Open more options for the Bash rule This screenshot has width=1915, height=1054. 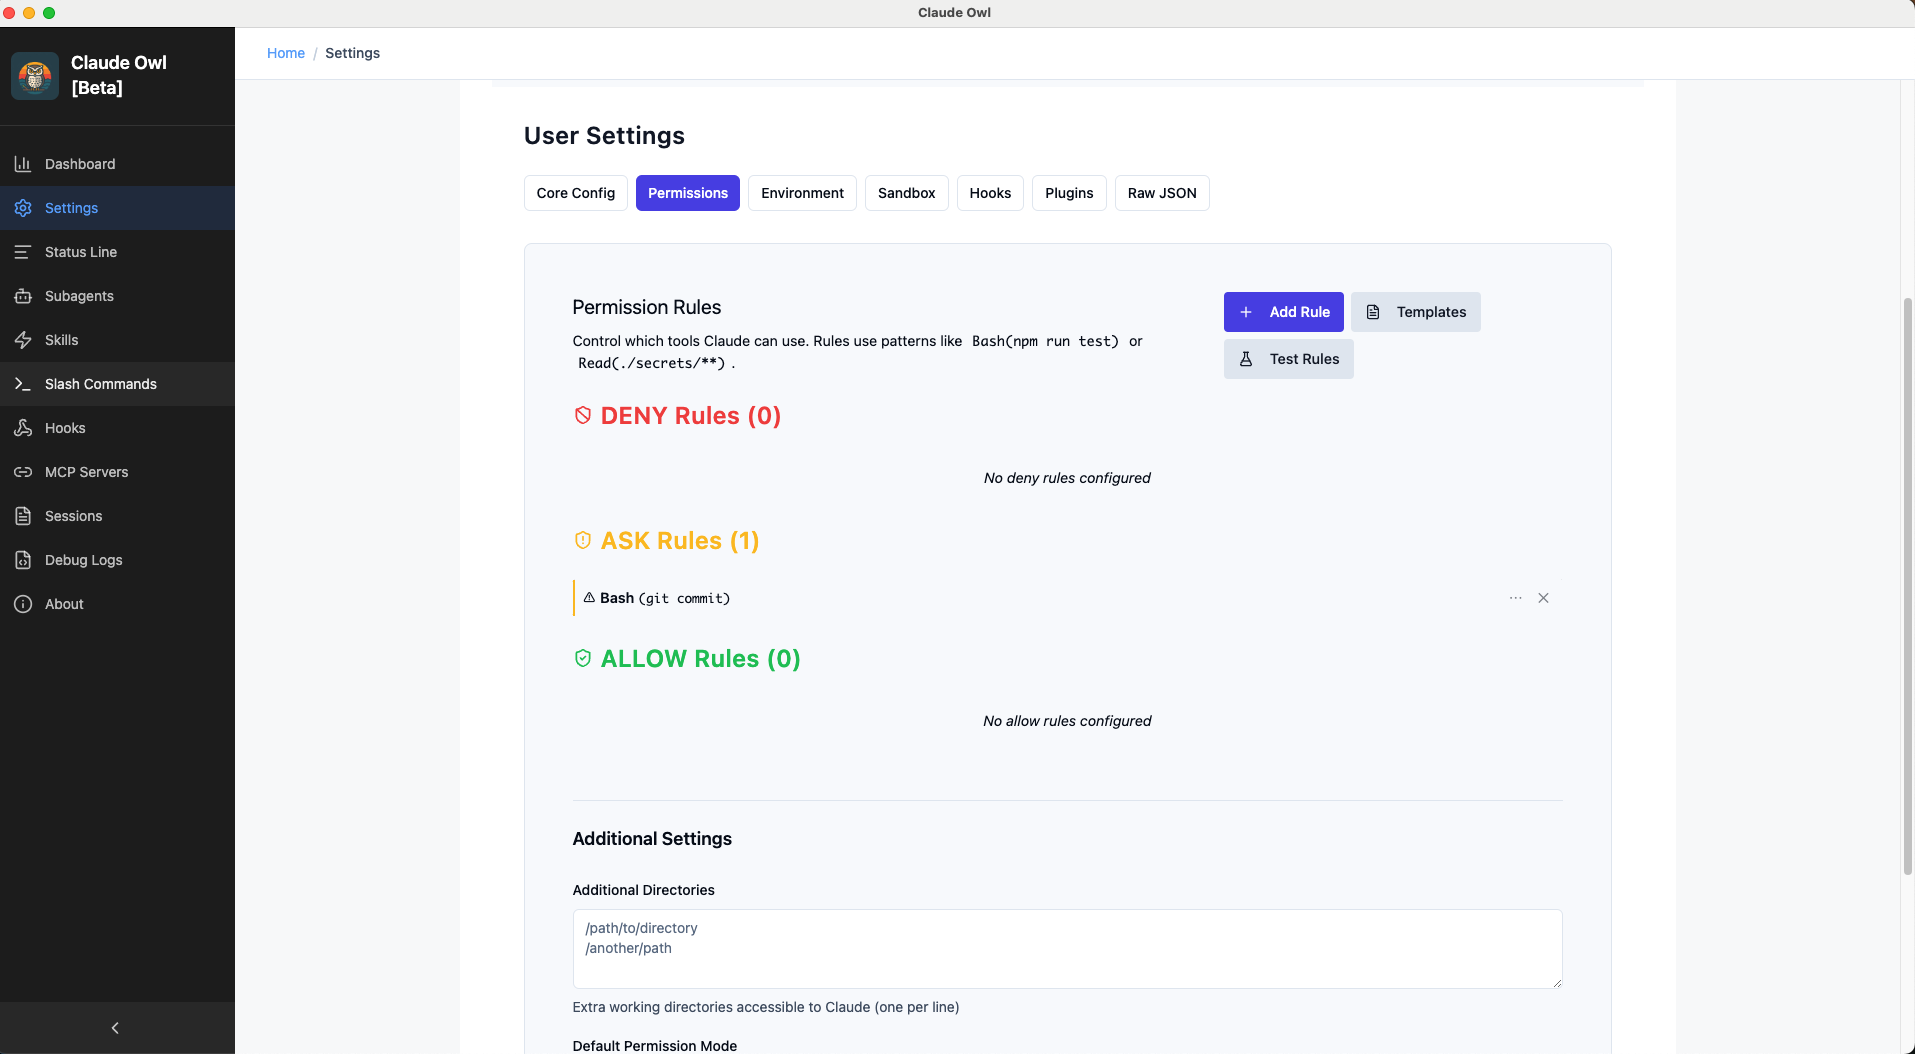[1515, 597]
